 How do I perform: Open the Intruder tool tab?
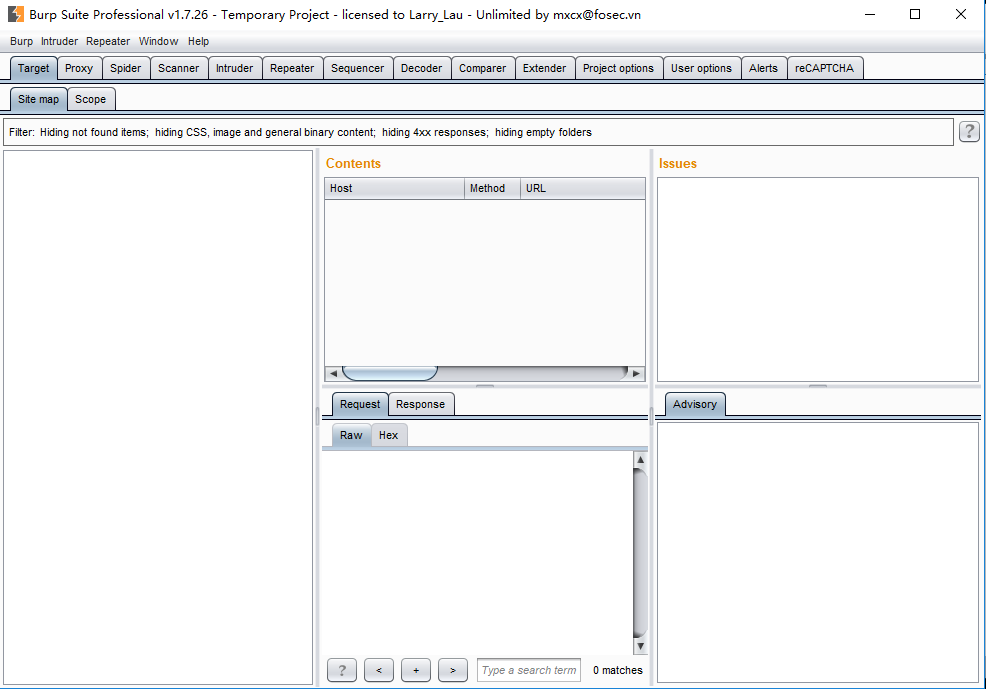click(235, 68)
